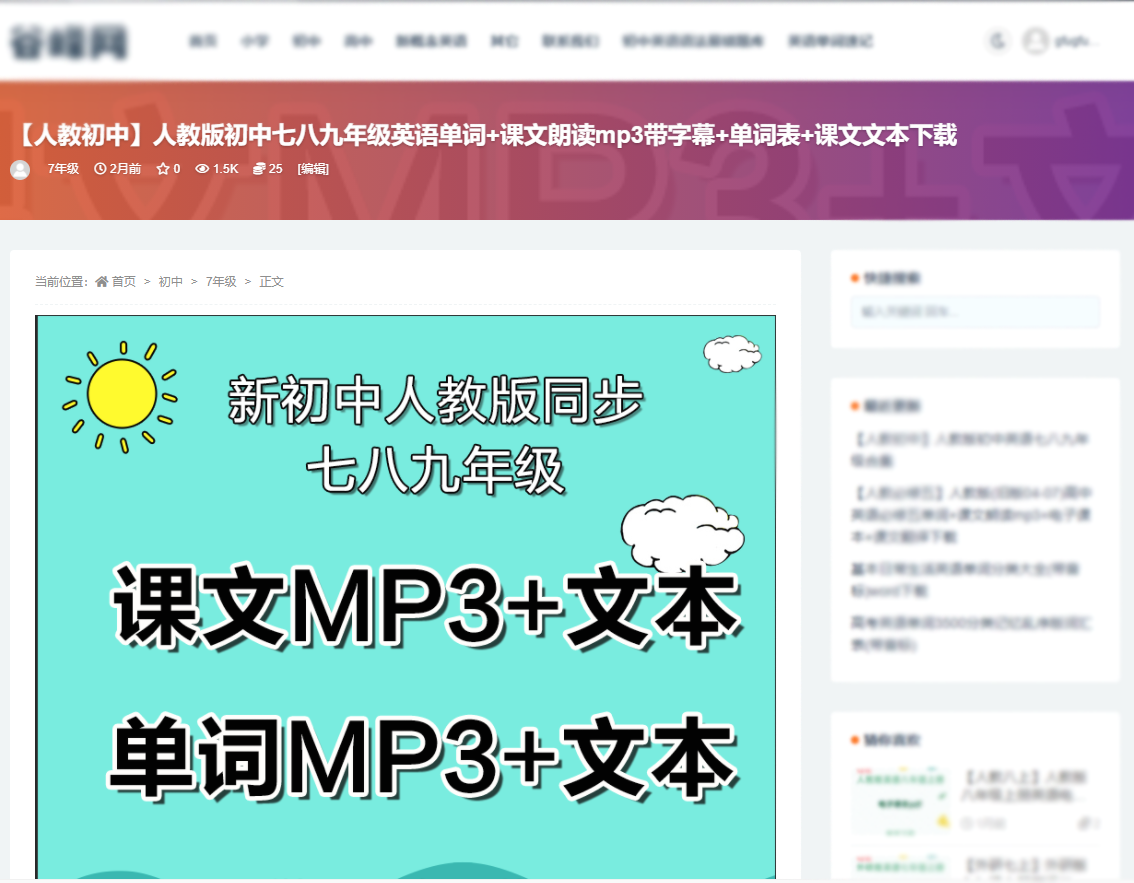This screenshot has height=883, width=1134.
Task: Open the teal 课文MP3+文本 cover image
Action: tap(406, 597)
